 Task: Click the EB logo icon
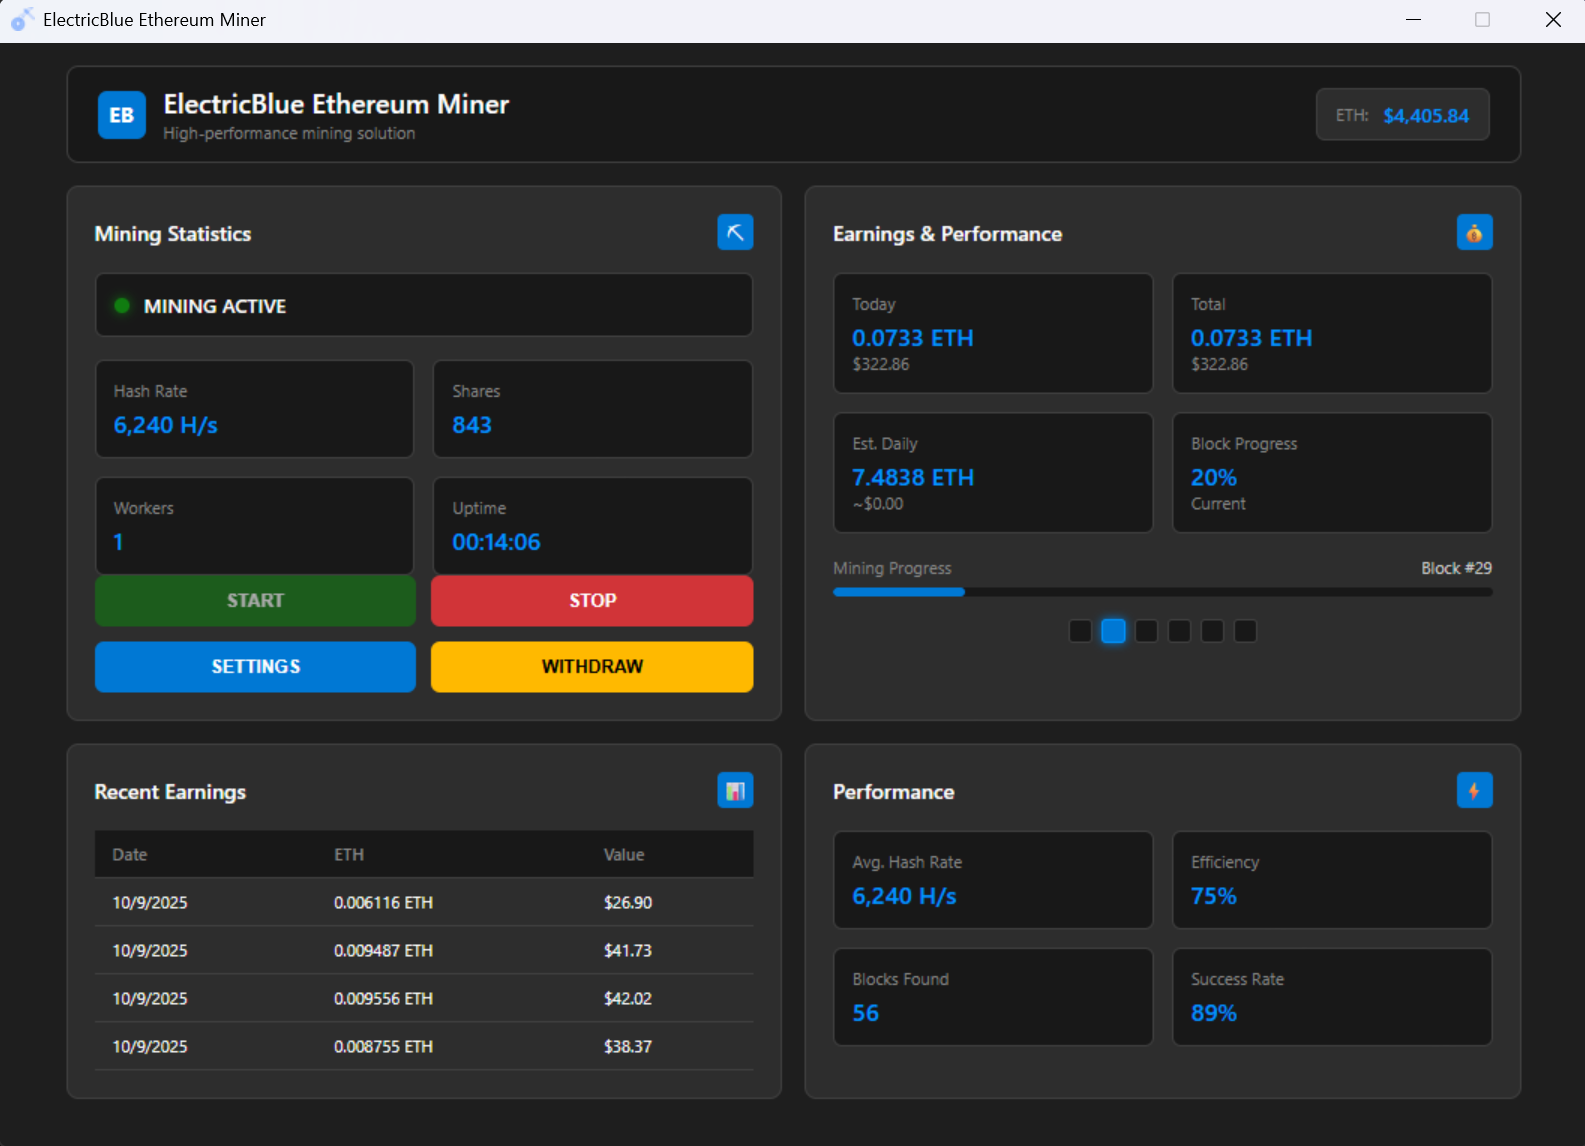(121, 115)
